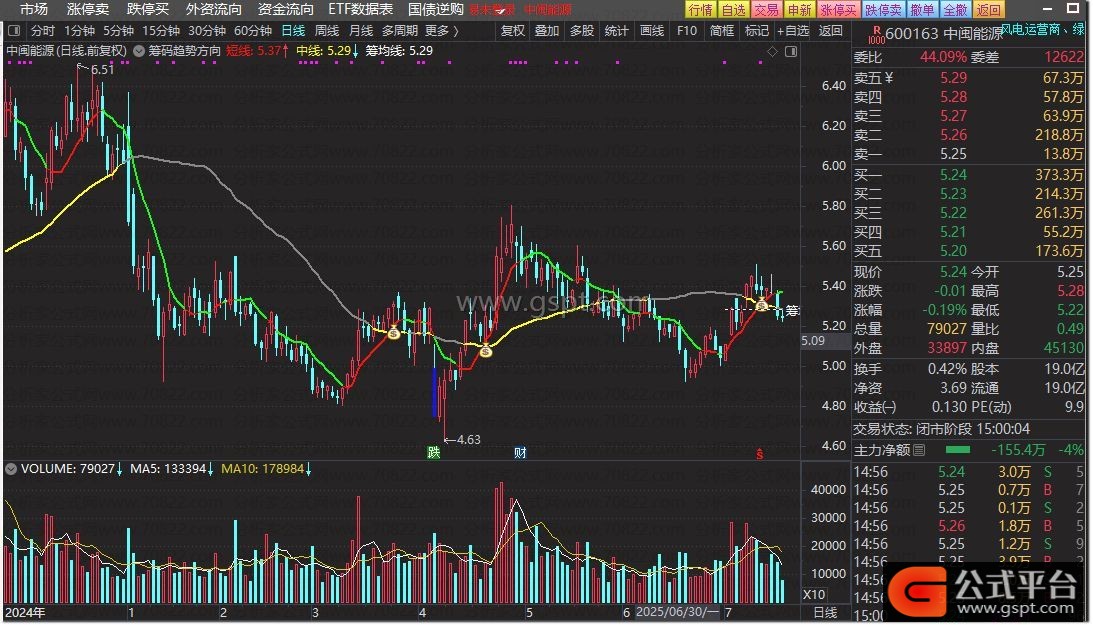Click the red 涨停买 quick button
The height and width of the screenshot is (625, 1093).
(x=839, y=10)
